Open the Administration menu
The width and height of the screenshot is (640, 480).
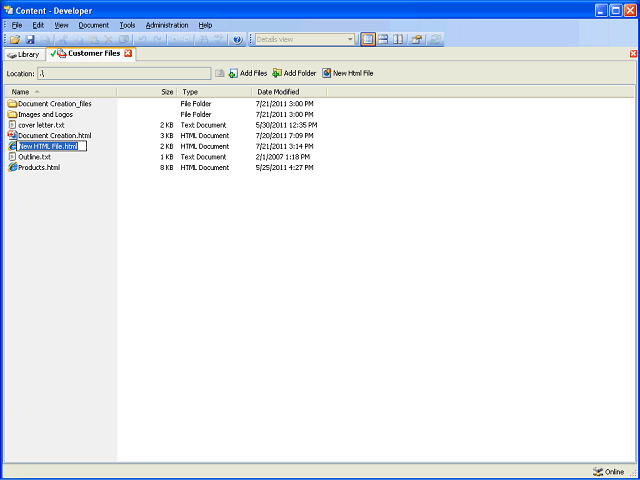click(x=167, y=25)
